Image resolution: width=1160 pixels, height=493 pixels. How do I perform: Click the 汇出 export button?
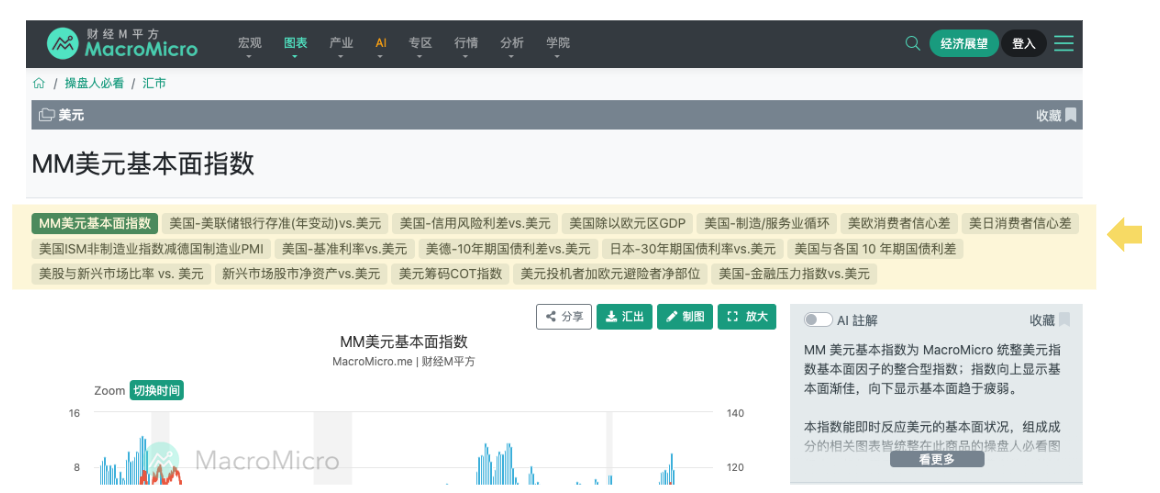624,317
